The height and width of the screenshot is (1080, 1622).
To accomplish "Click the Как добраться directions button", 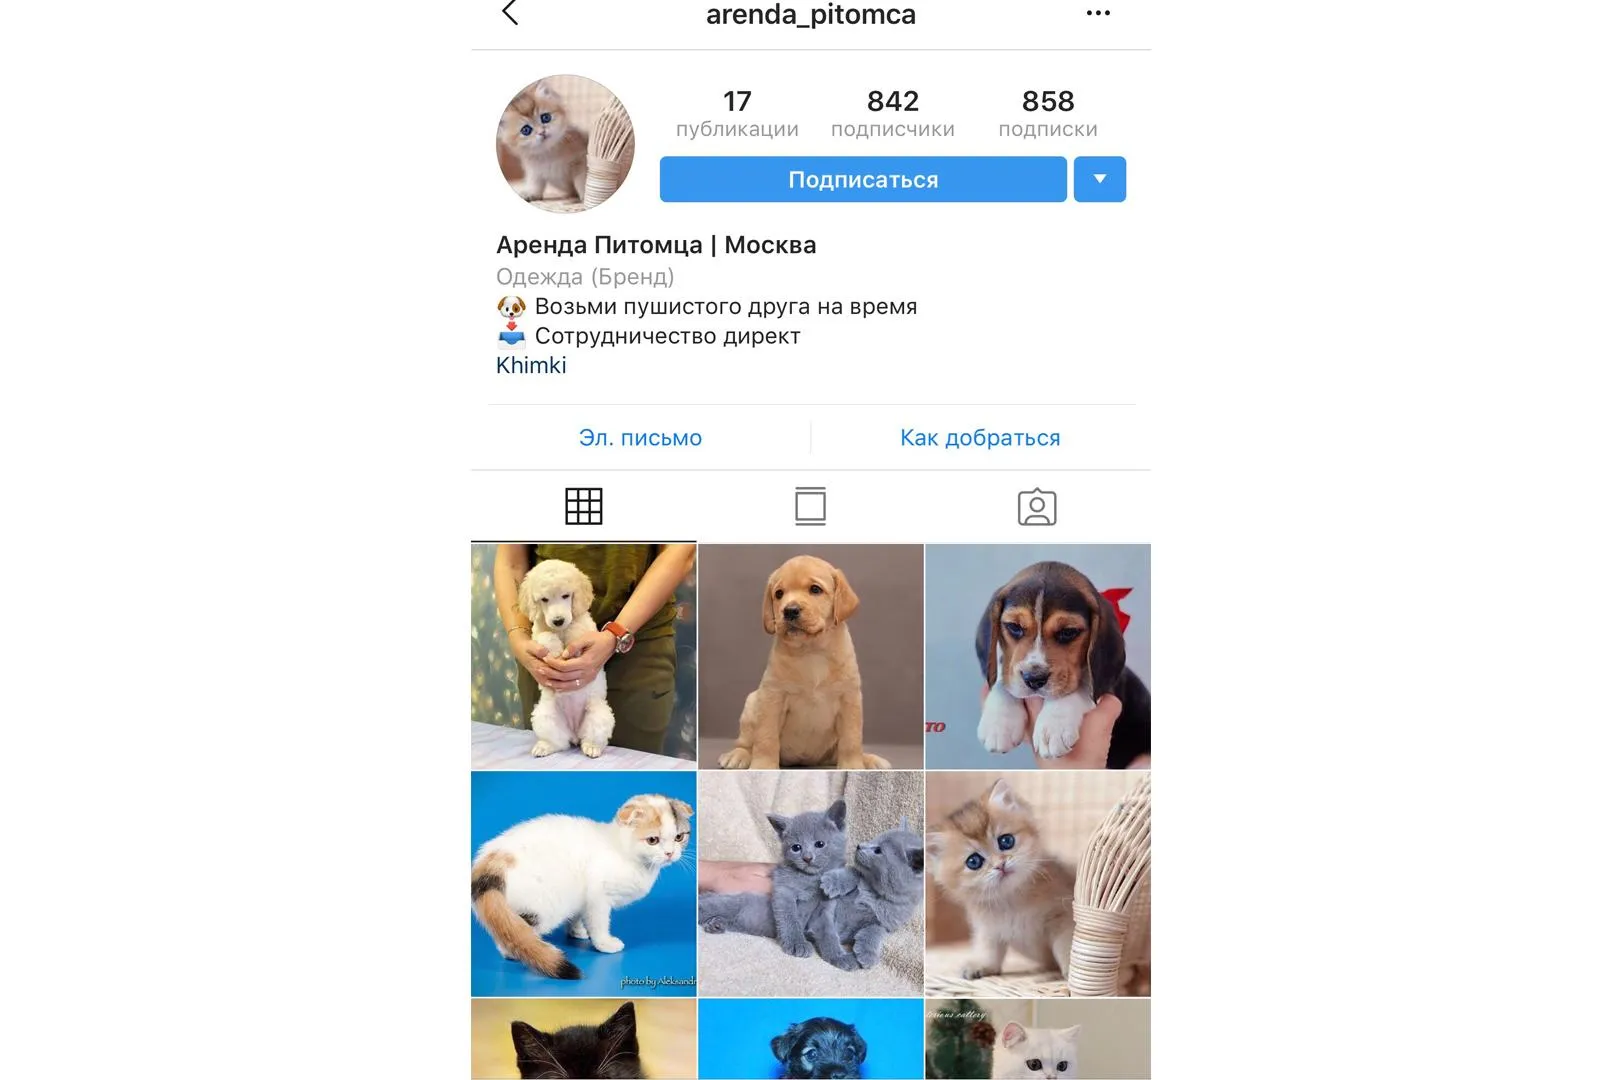I will coord(980,437).
